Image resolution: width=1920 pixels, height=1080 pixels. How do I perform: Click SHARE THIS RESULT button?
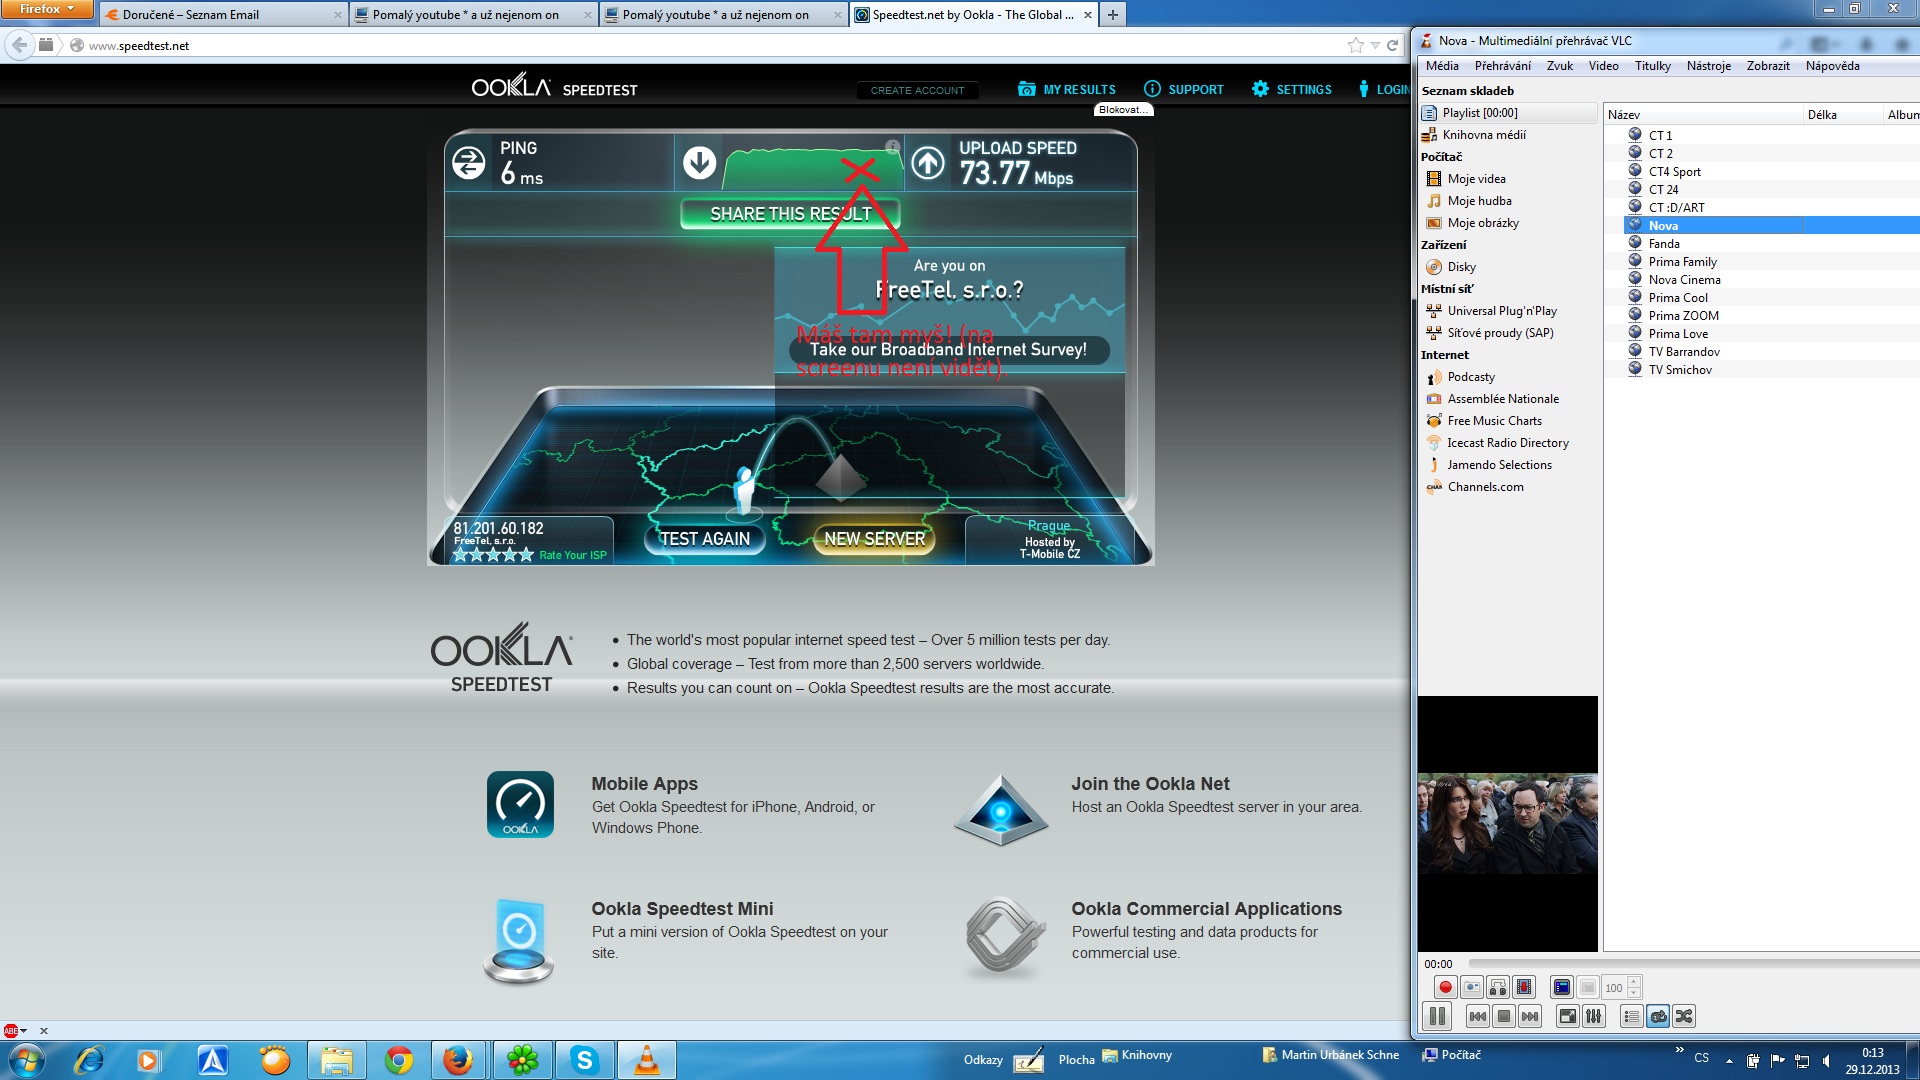790,214
